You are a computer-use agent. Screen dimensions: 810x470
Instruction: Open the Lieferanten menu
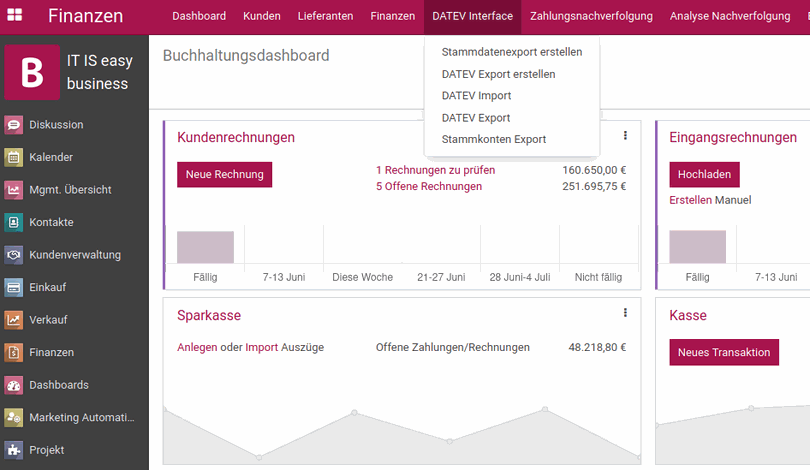pos(325,16)
